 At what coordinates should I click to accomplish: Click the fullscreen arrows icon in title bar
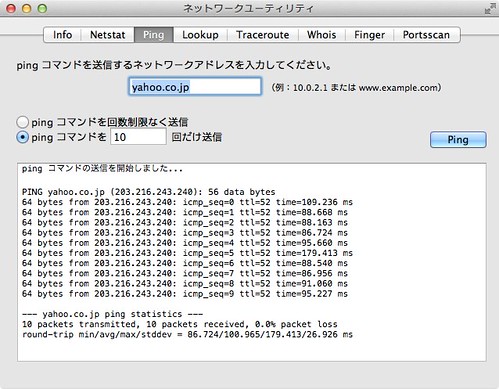[x=490, y=9]
